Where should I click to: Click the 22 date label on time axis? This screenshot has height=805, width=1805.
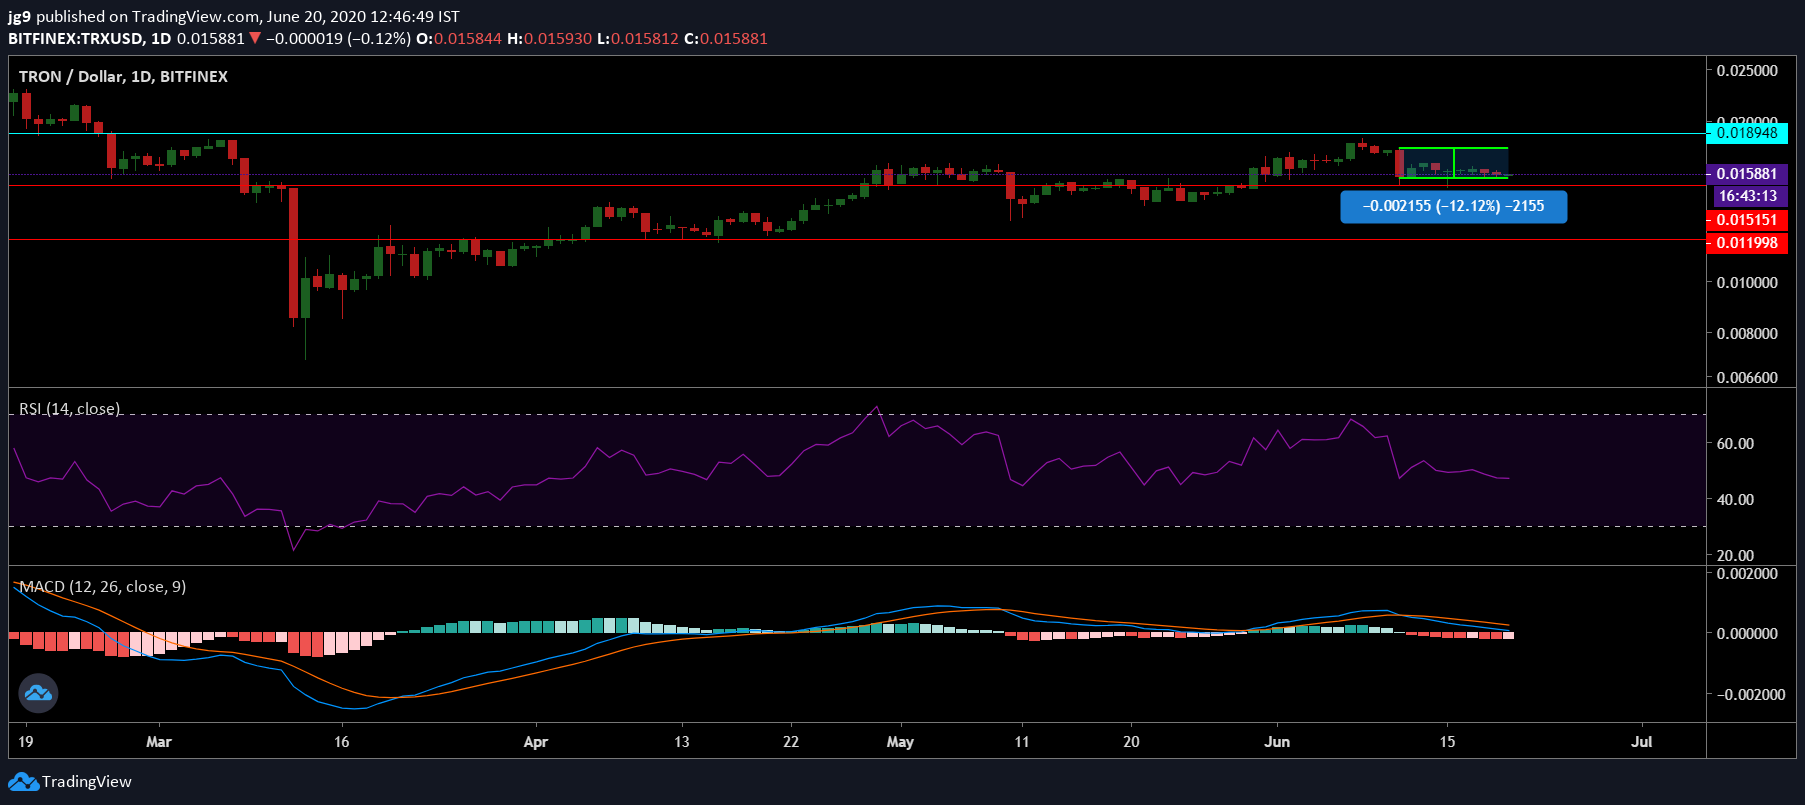tap(791, 741)
